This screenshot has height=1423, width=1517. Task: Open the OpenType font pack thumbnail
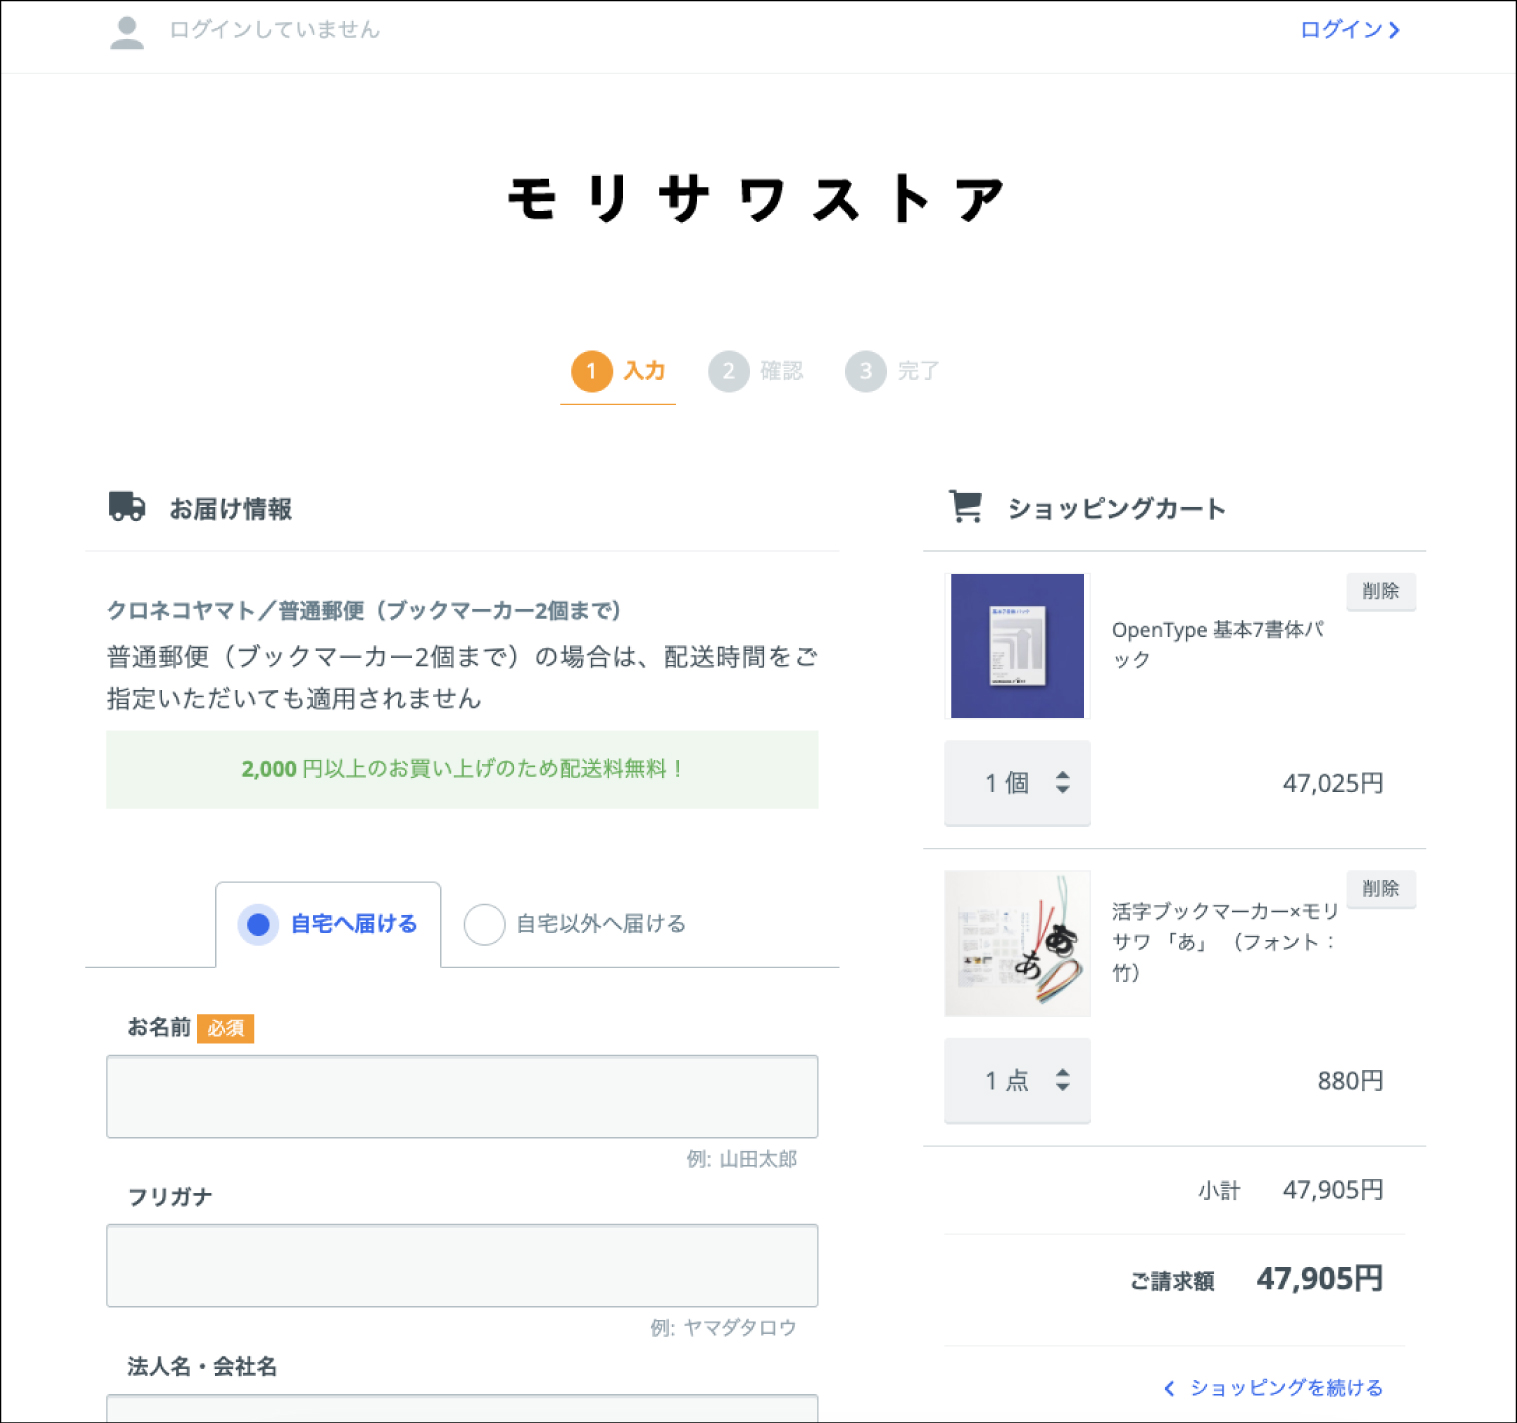coord(1017,646)
